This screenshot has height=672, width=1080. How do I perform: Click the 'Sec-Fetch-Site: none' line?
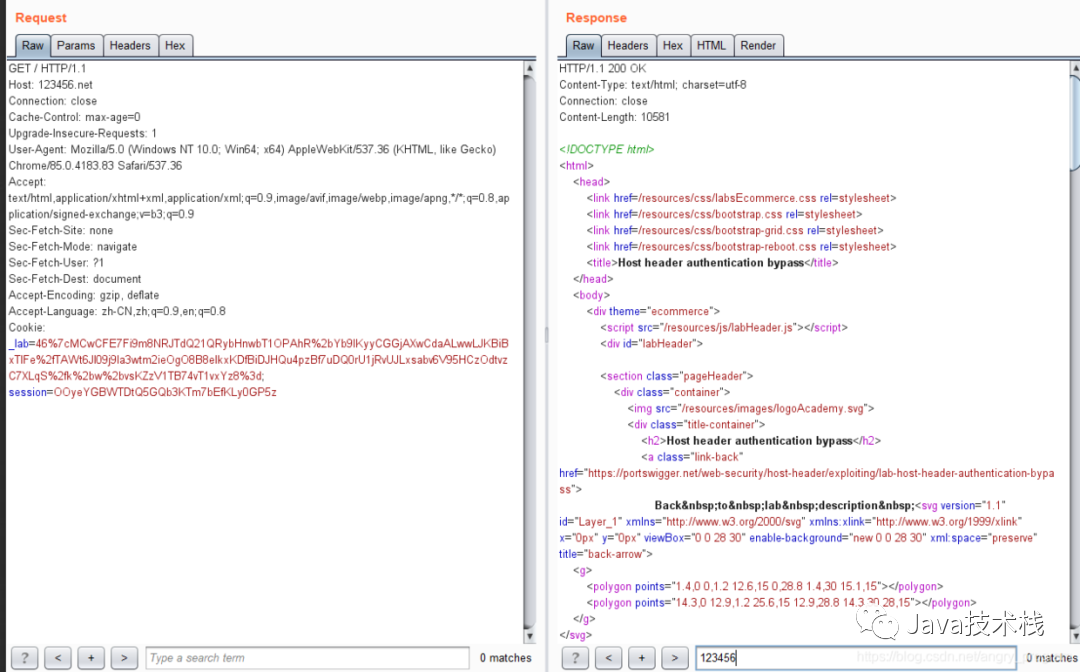click(x=61, y=230)
